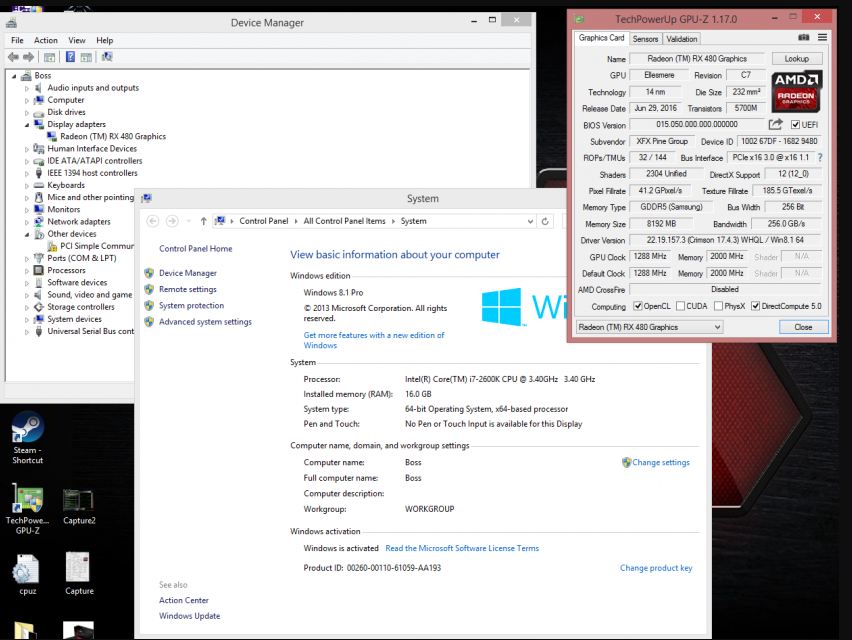Image resolution: width=852 pixels, height=640 pixels.
Task: Click the Up arrow in System window navigation
Action: 203,221
